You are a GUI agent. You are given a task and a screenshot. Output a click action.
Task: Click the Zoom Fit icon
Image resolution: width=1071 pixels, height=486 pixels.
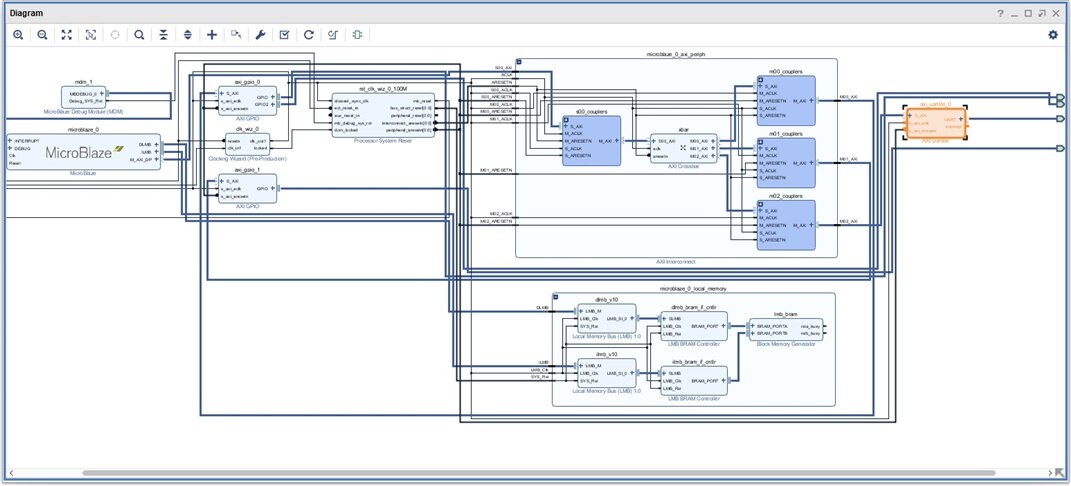(66, 34)
